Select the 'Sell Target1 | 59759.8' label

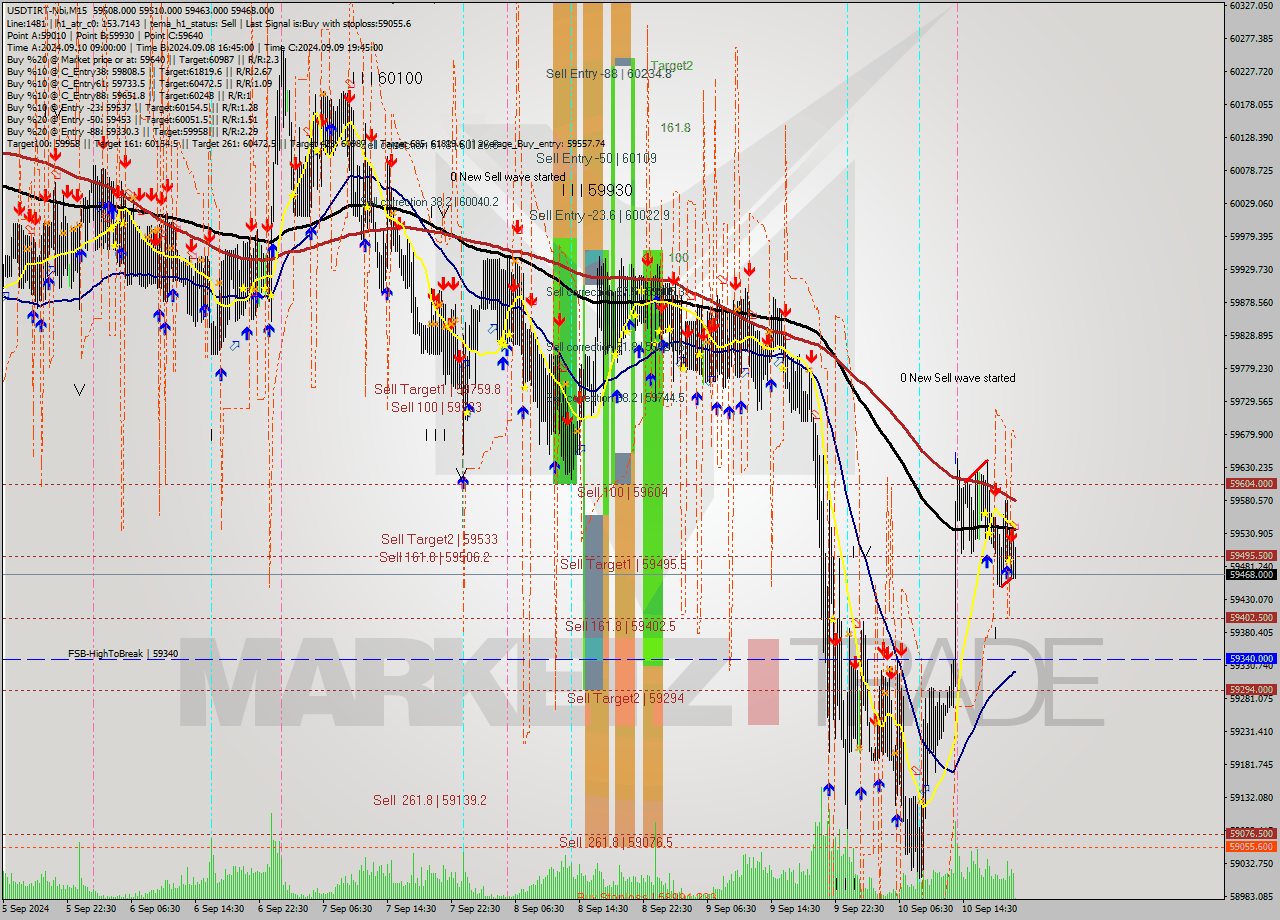point(437,389)
